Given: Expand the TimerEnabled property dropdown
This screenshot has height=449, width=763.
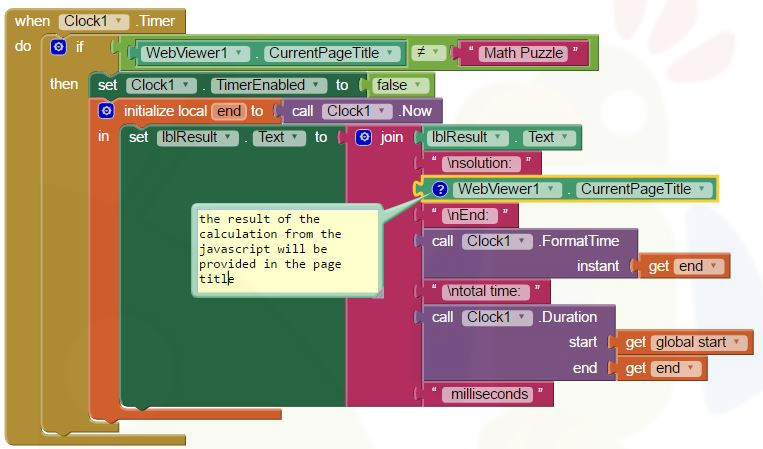Looking at the screenshot, I should coord(269,85).
